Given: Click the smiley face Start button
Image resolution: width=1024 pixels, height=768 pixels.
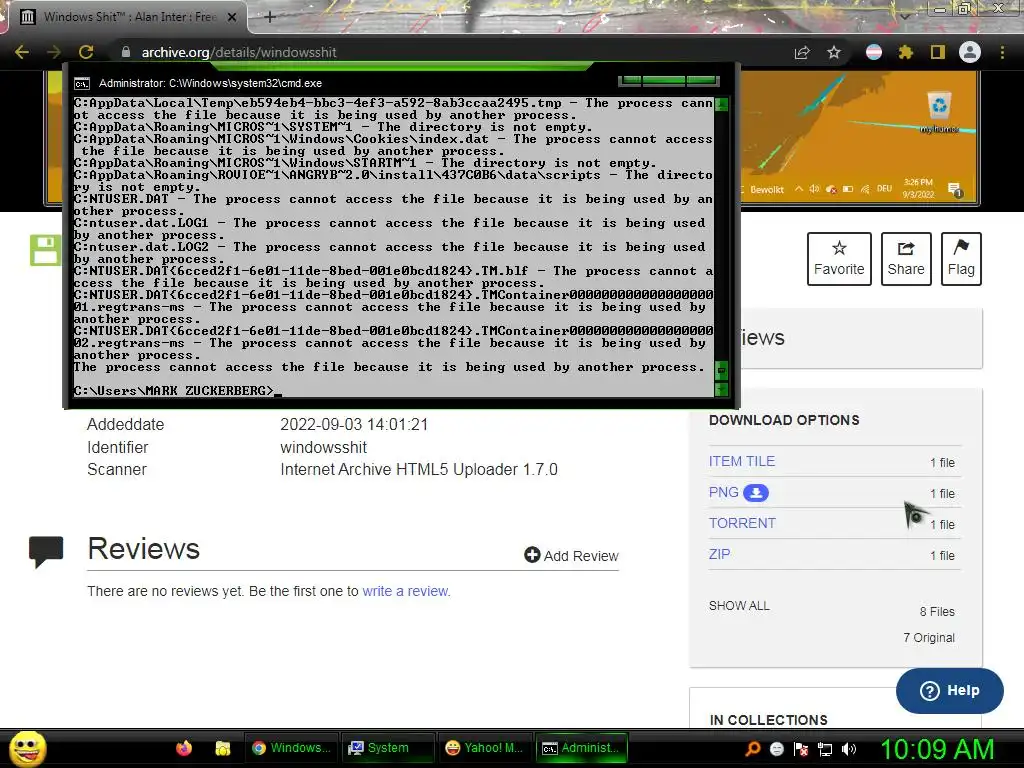Looking at the screenshot, I should pos(27,748).
